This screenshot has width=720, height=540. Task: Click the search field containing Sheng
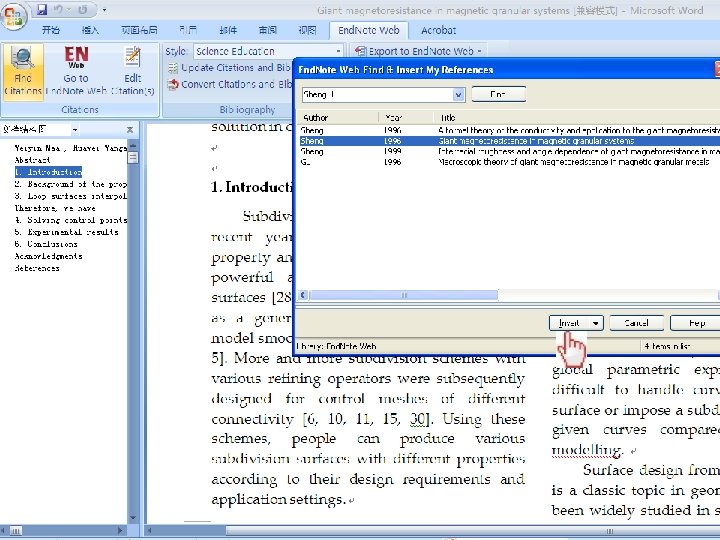(377, 95)
